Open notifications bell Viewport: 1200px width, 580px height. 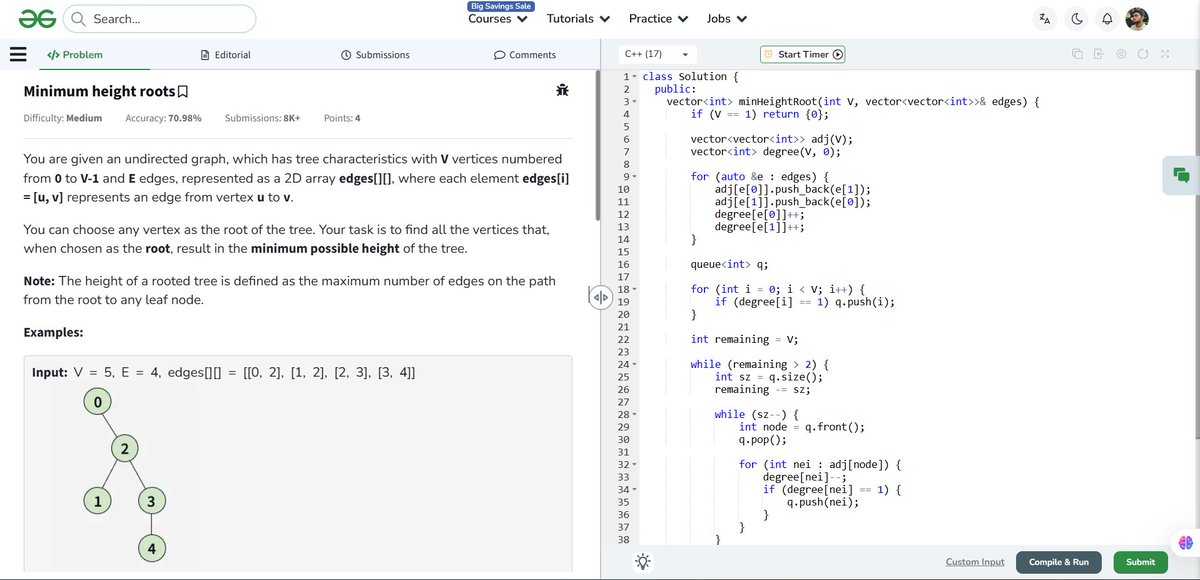click(1107, 18)
